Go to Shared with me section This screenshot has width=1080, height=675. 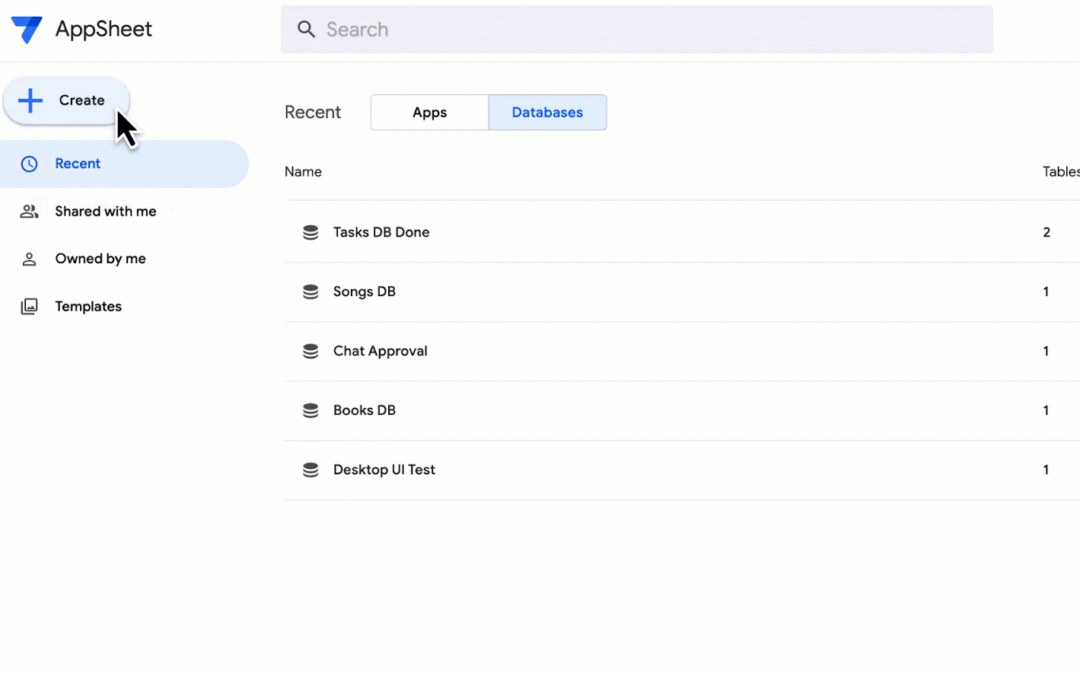point(105,211)
